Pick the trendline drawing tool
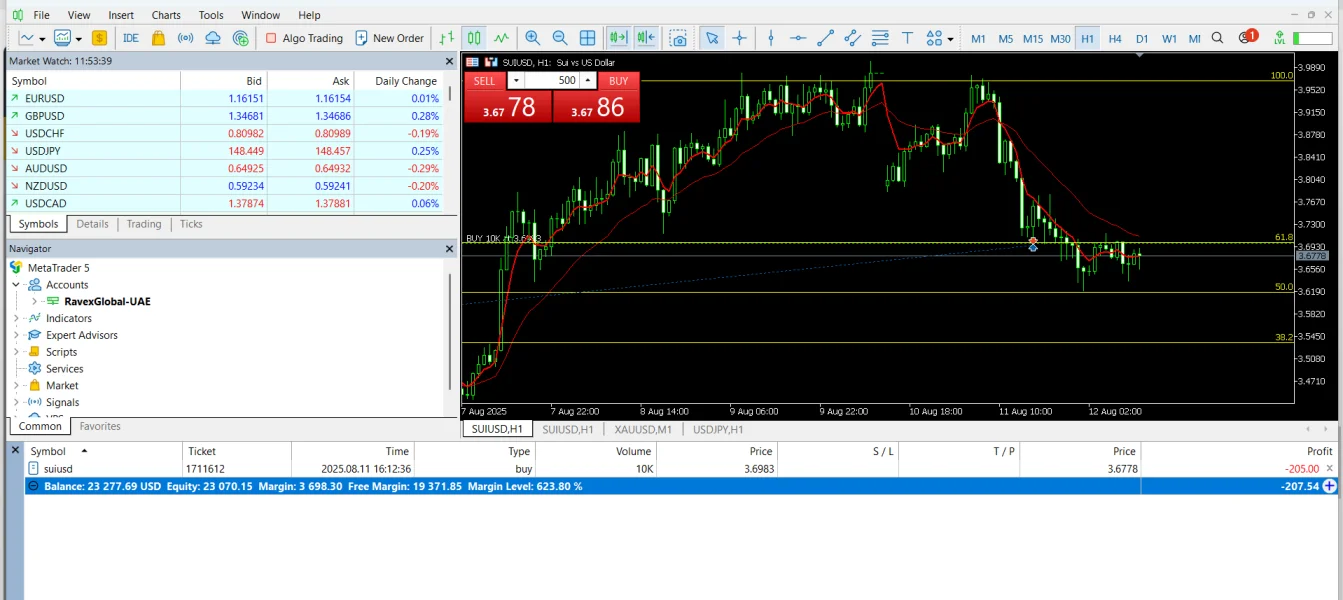 (826, 38)
